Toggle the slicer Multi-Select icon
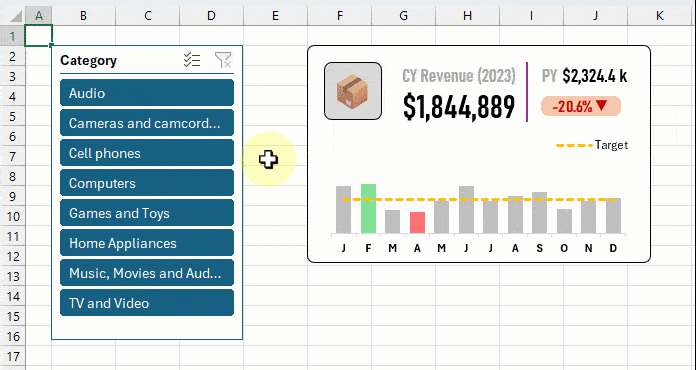 192,60
